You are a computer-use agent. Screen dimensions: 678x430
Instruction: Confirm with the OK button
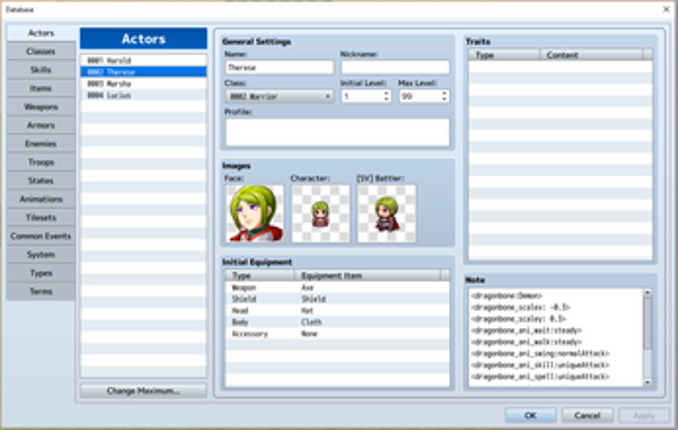point(531,416)
